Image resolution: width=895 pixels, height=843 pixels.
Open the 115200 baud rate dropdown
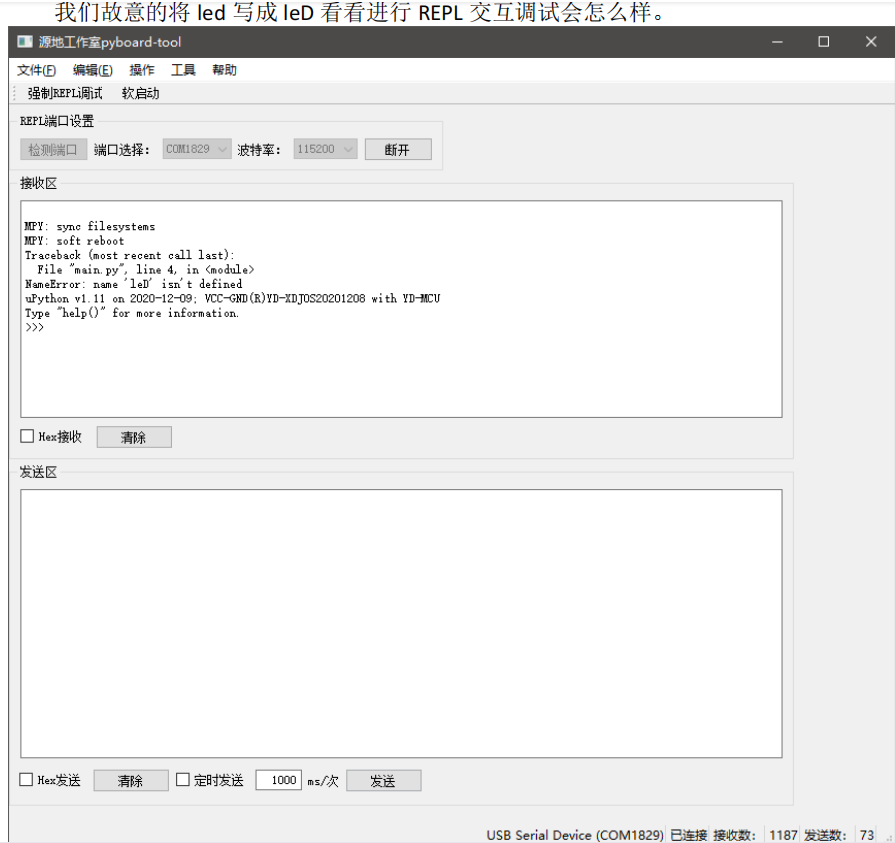point(325,149)
